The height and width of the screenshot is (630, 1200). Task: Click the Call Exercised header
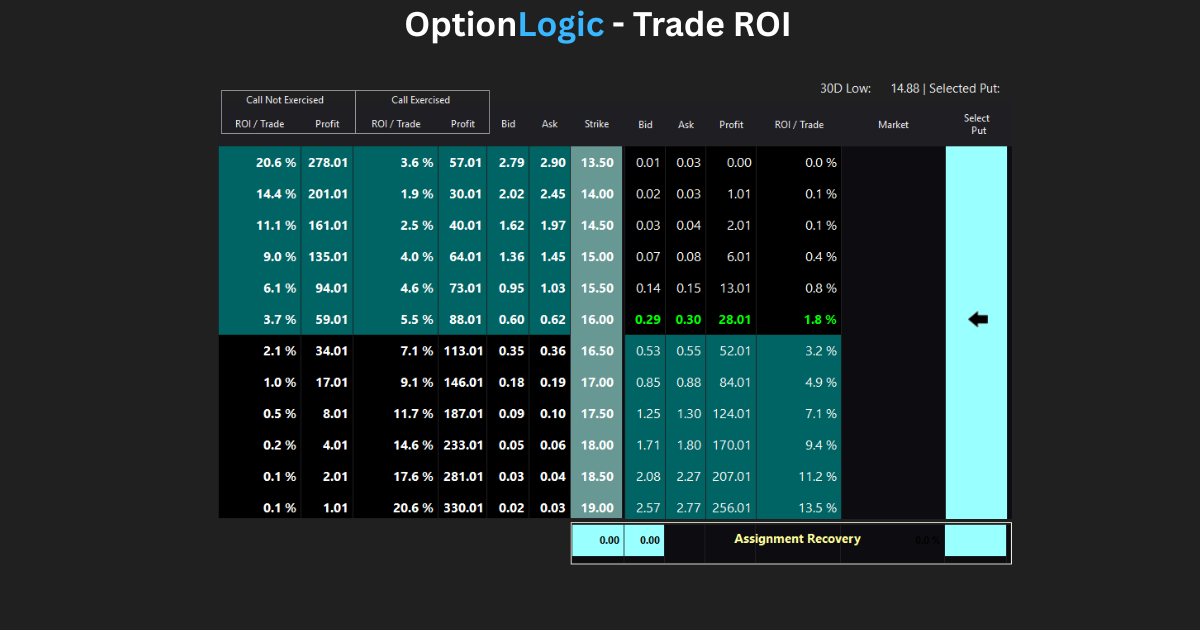(421, 100)
